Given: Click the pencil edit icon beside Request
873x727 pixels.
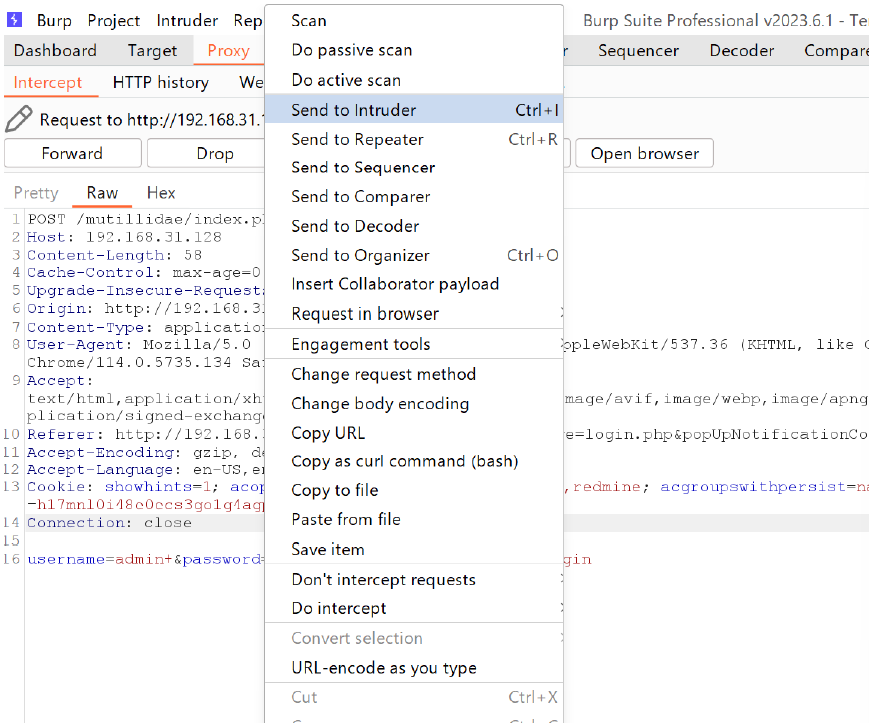Looking at the screenshot, I should pyautogui.click(x=18, y=119).
